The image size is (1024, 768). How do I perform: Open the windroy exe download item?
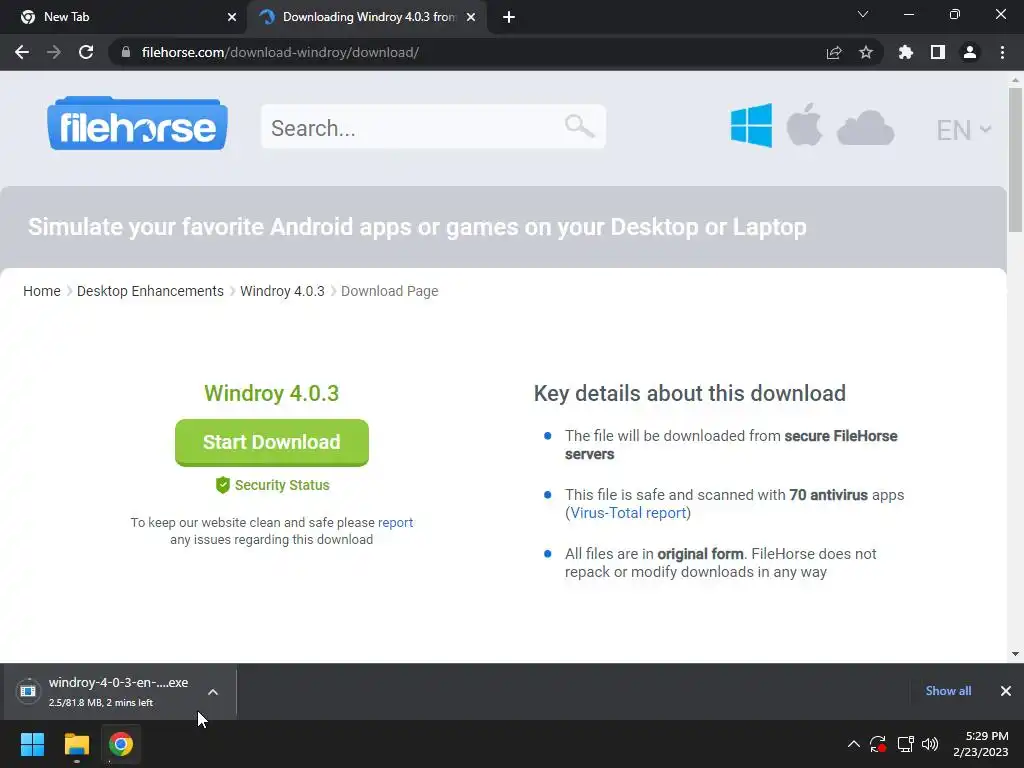pos(104,692)
